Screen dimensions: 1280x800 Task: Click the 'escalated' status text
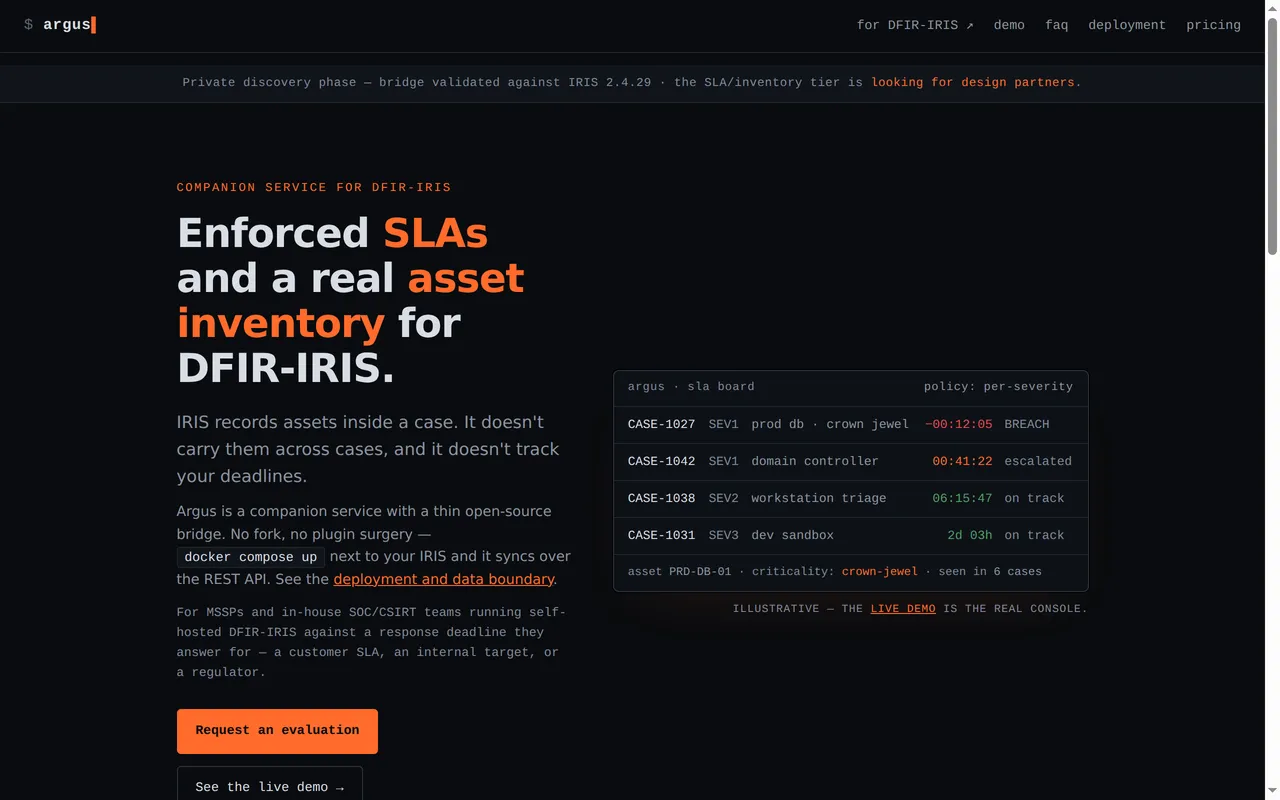[1038, 461]
